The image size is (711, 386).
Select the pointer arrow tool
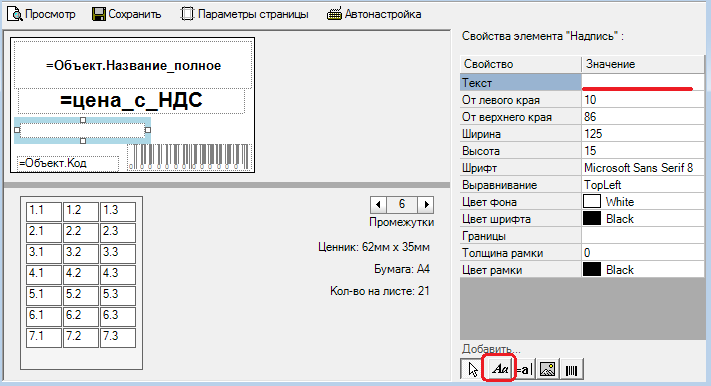pos(472,369)
